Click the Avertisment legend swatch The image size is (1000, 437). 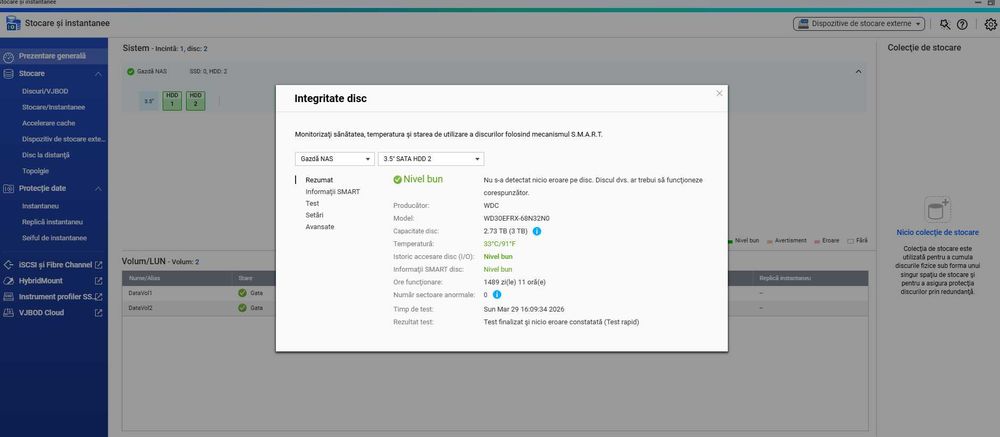(770, 241)
